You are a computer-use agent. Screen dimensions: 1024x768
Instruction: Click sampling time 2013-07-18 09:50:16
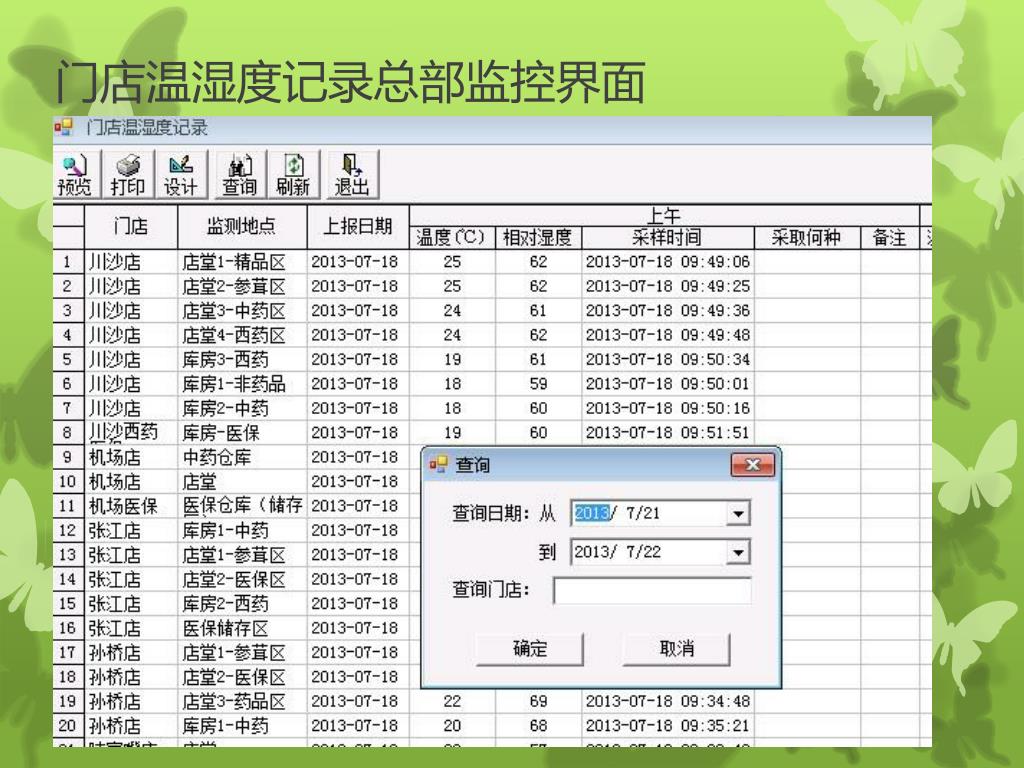coord(667,408)
